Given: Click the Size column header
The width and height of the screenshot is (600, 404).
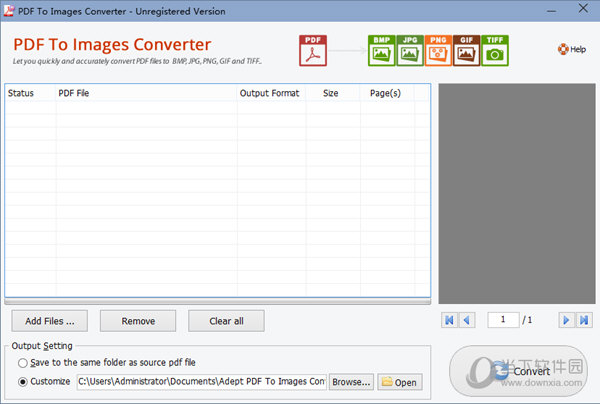Looking at the screenshot, I should pyautogui.click(x=333, y=93).
